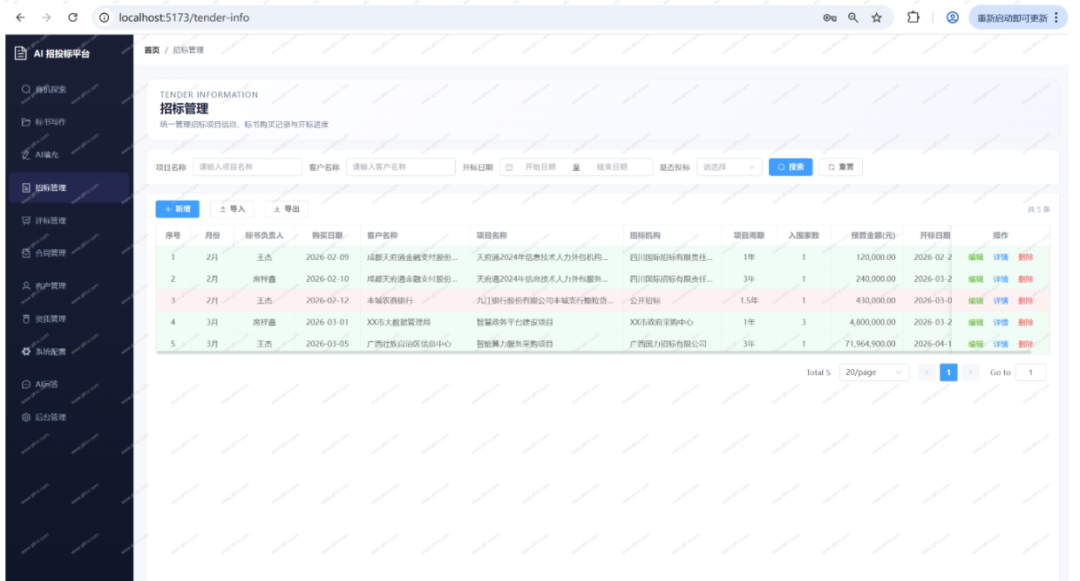Click 编辑 for the 430,000.00 row
Viewport: 1080px width, 581px height.
975,301
